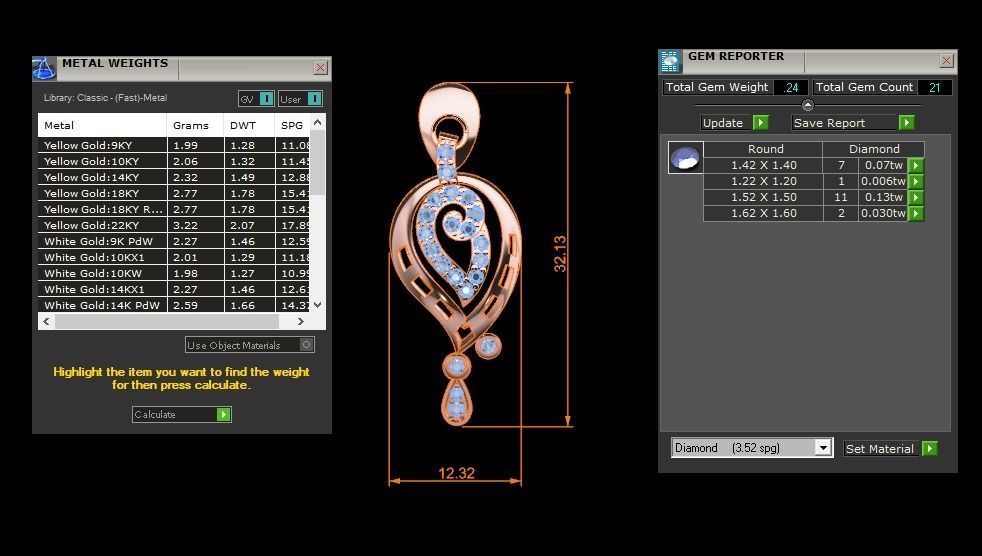982x556 pixels.
Task: Click the Diamond column header in gem table
Action: pyautogui.click(x=874, y=149)
